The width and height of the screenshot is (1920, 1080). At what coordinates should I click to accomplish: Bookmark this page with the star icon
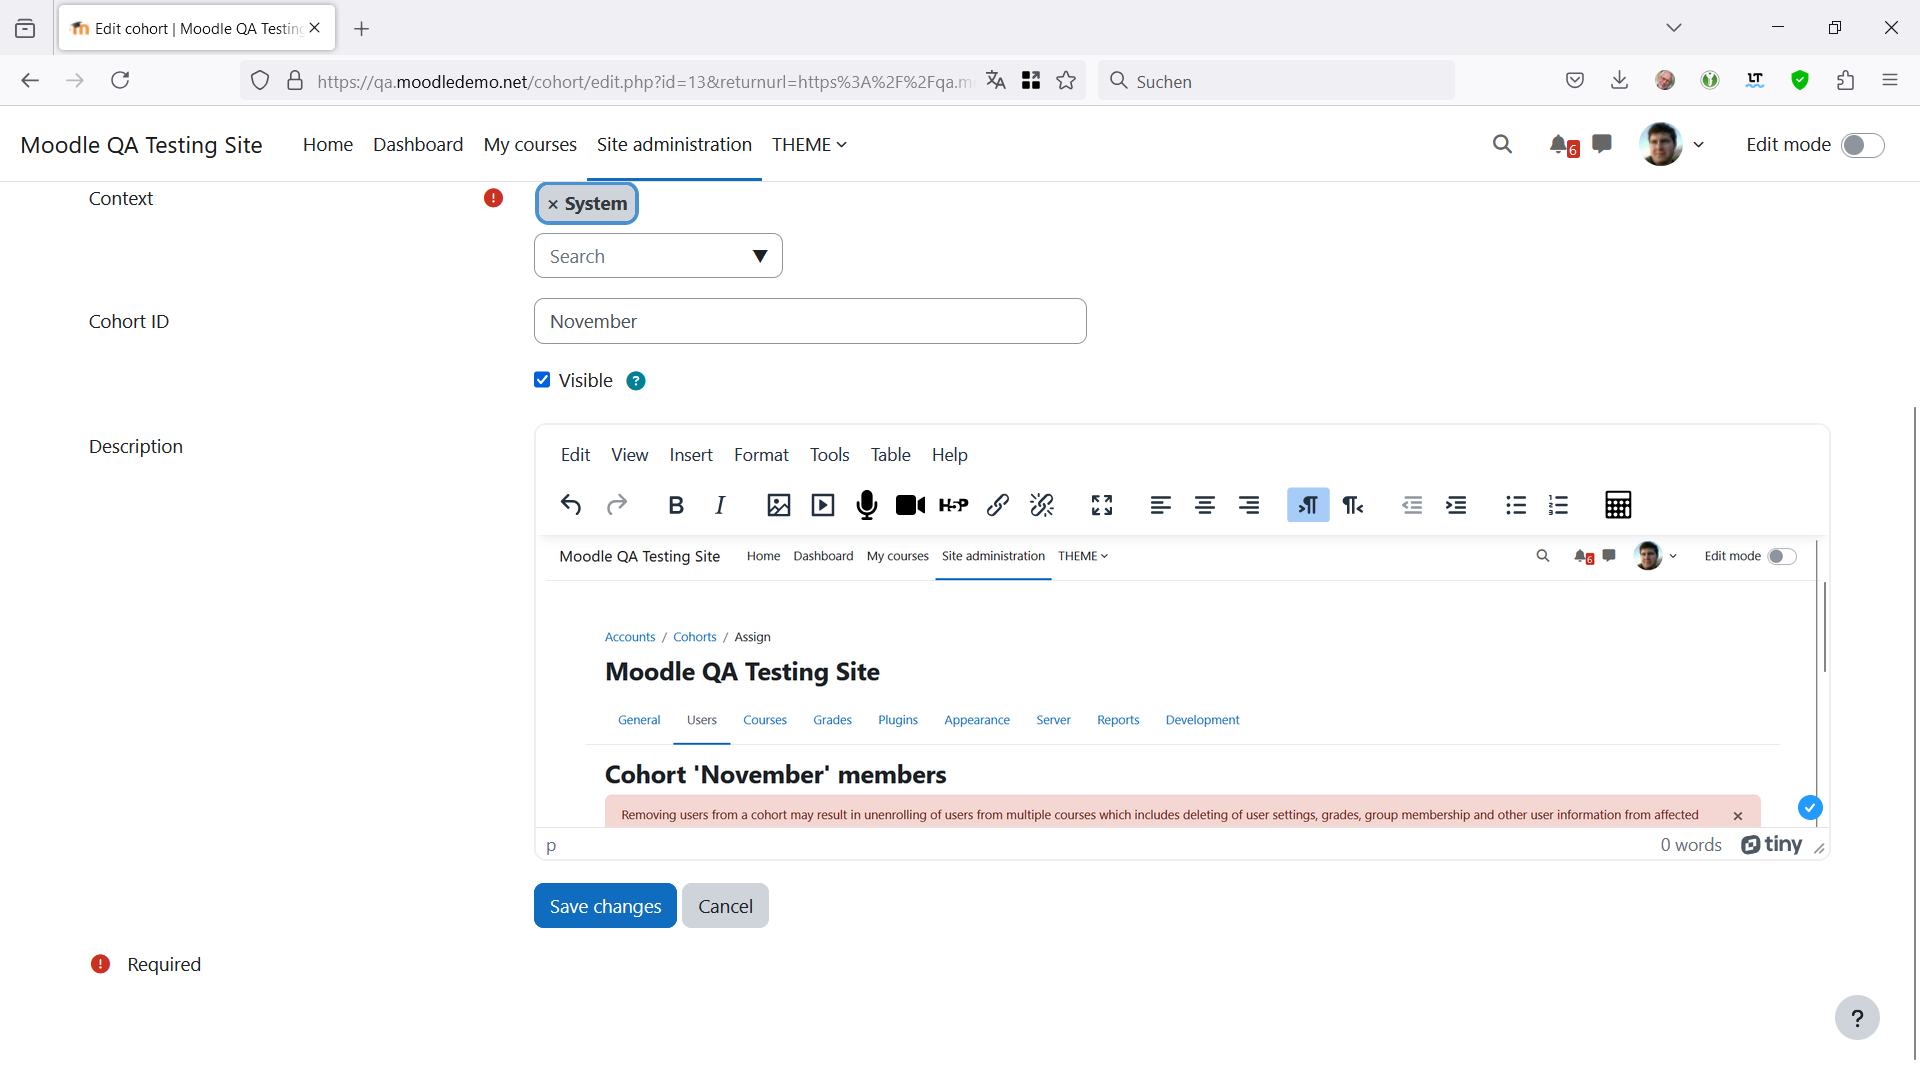coord(1066,81)
